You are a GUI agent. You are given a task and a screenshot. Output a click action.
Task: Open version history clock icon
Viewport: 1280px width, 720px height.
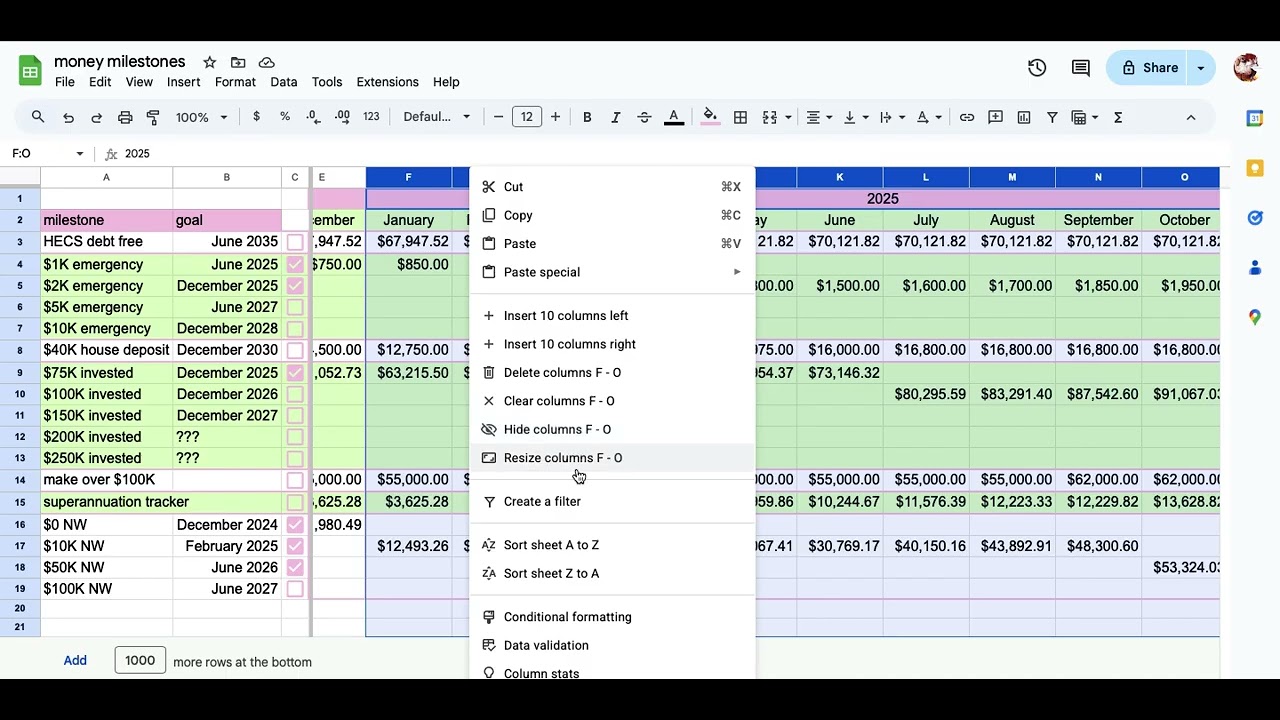(x=1037, y=68)
